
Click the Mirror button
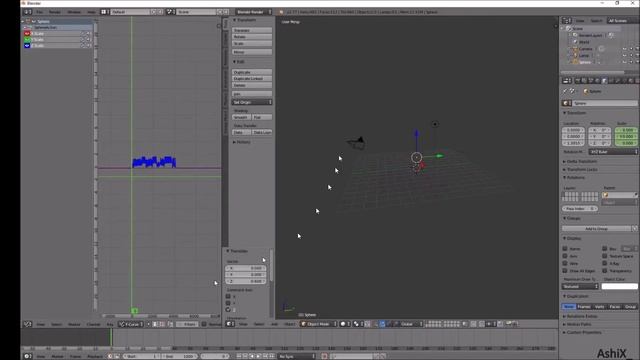point(252,52)
